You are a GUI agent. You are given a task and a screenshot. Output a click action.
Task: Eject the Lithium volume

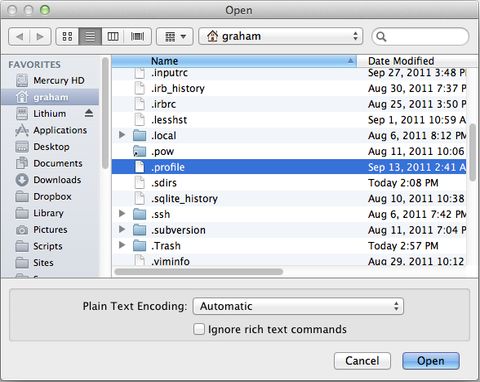pyautogui.click(x=89, y=113)
